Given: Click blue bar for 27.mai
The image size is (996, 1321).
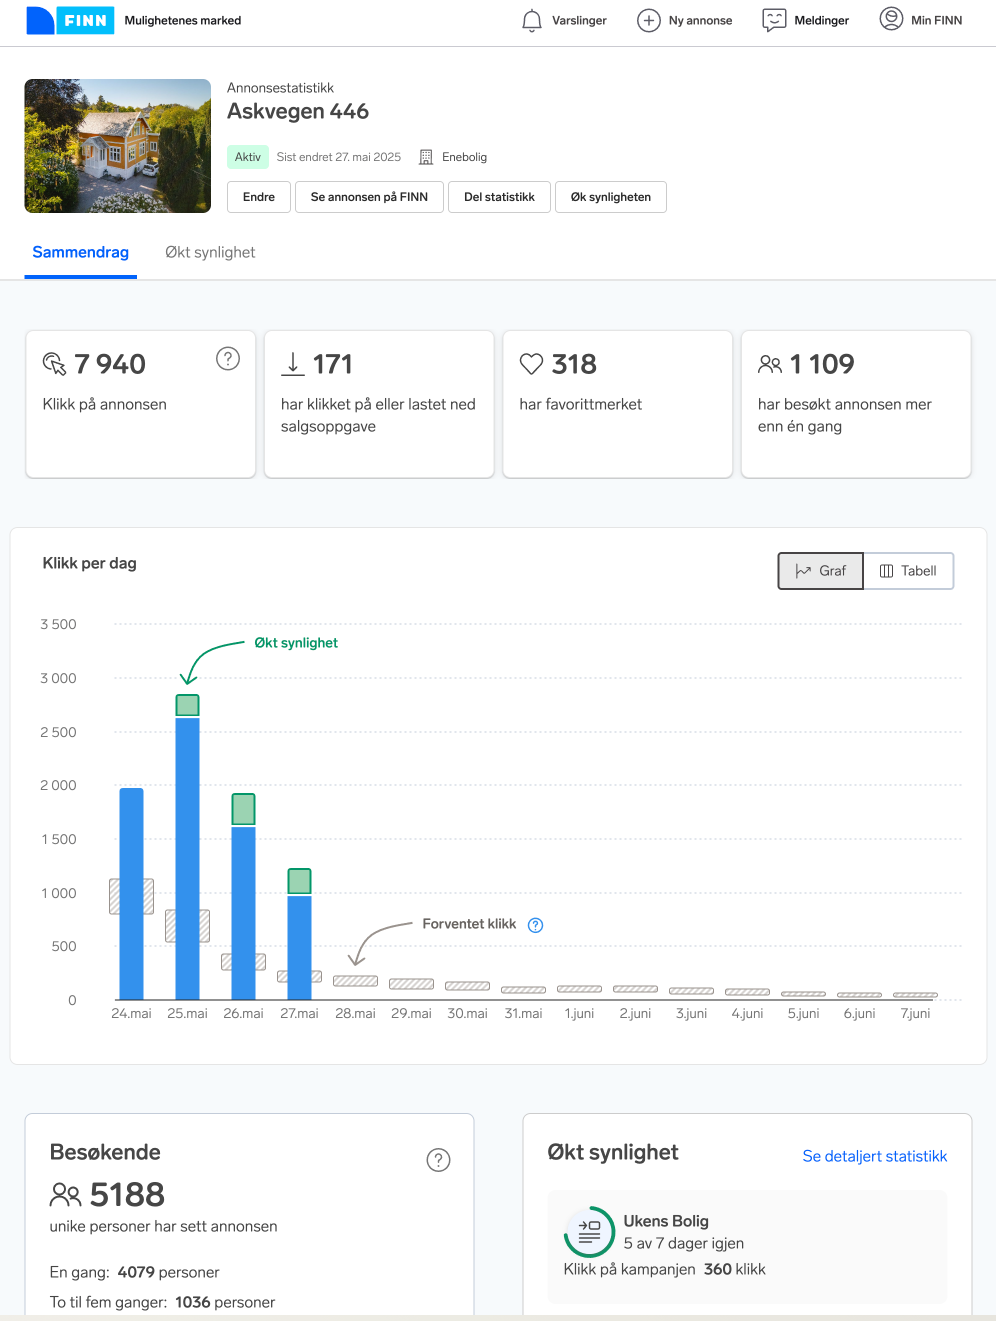Looking at the screenshot, I should tap(299, 947).
